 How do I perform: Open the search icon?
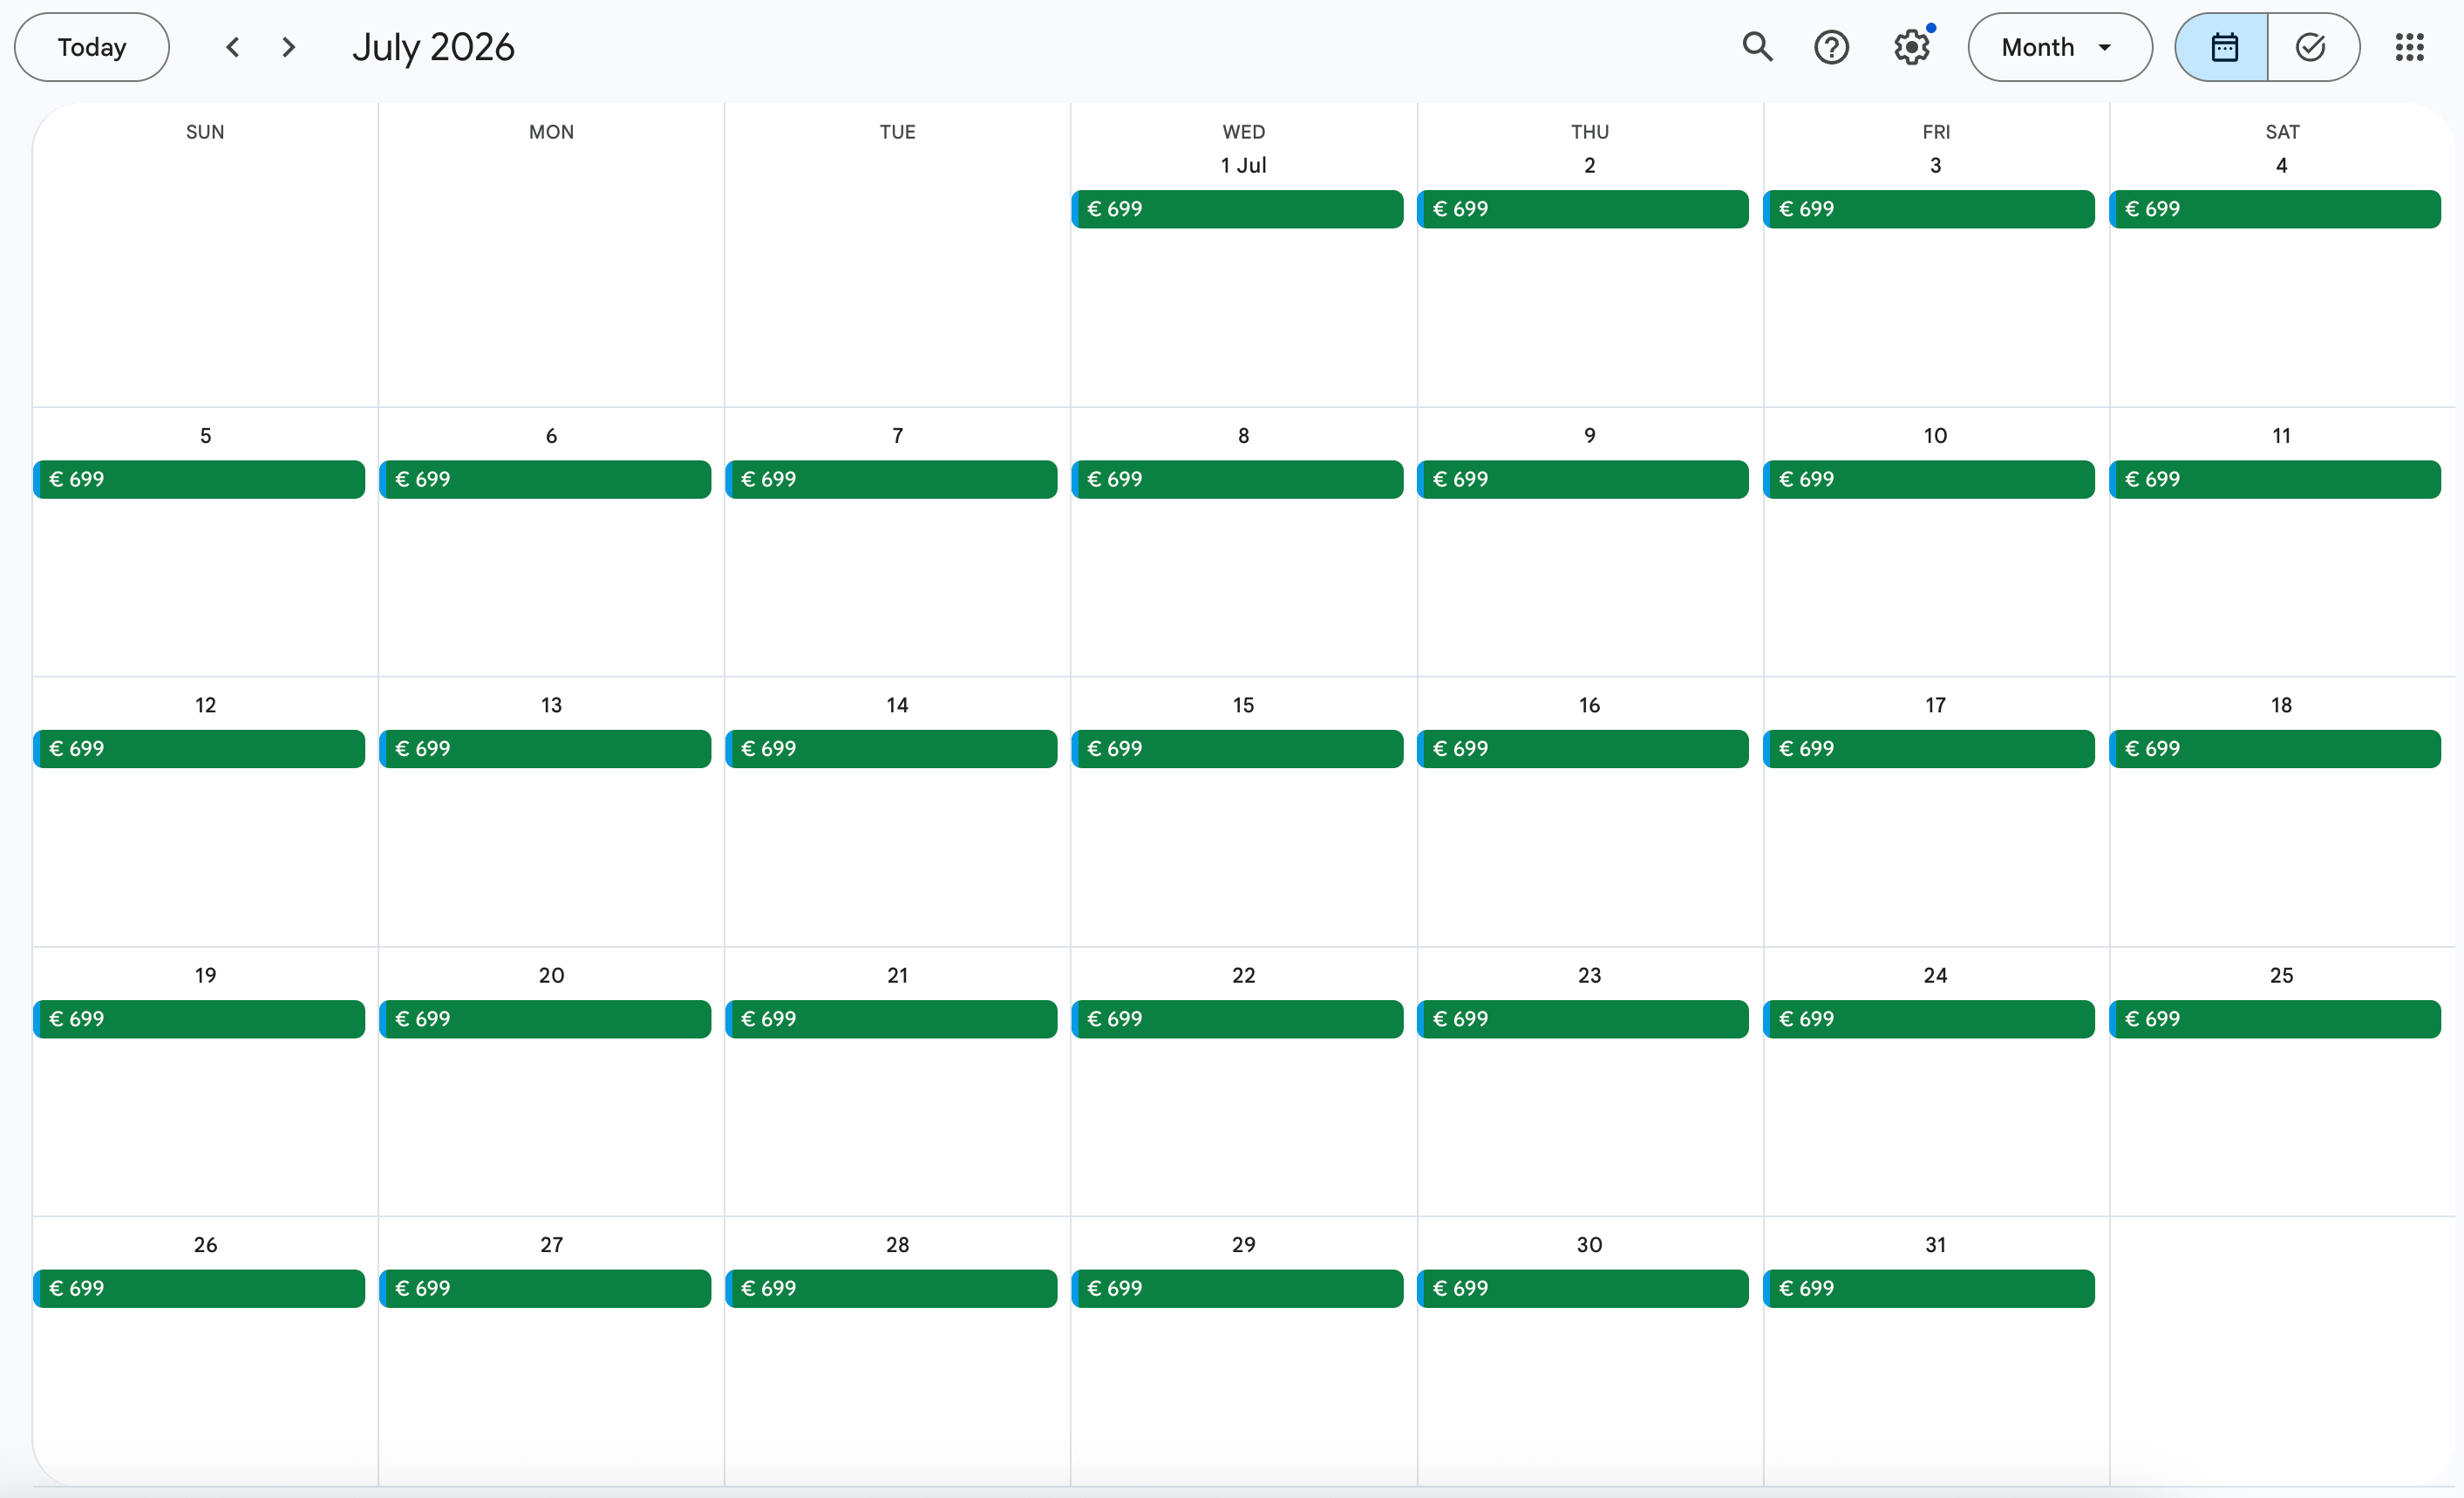pyautogui.click(x=1757, y=47)
